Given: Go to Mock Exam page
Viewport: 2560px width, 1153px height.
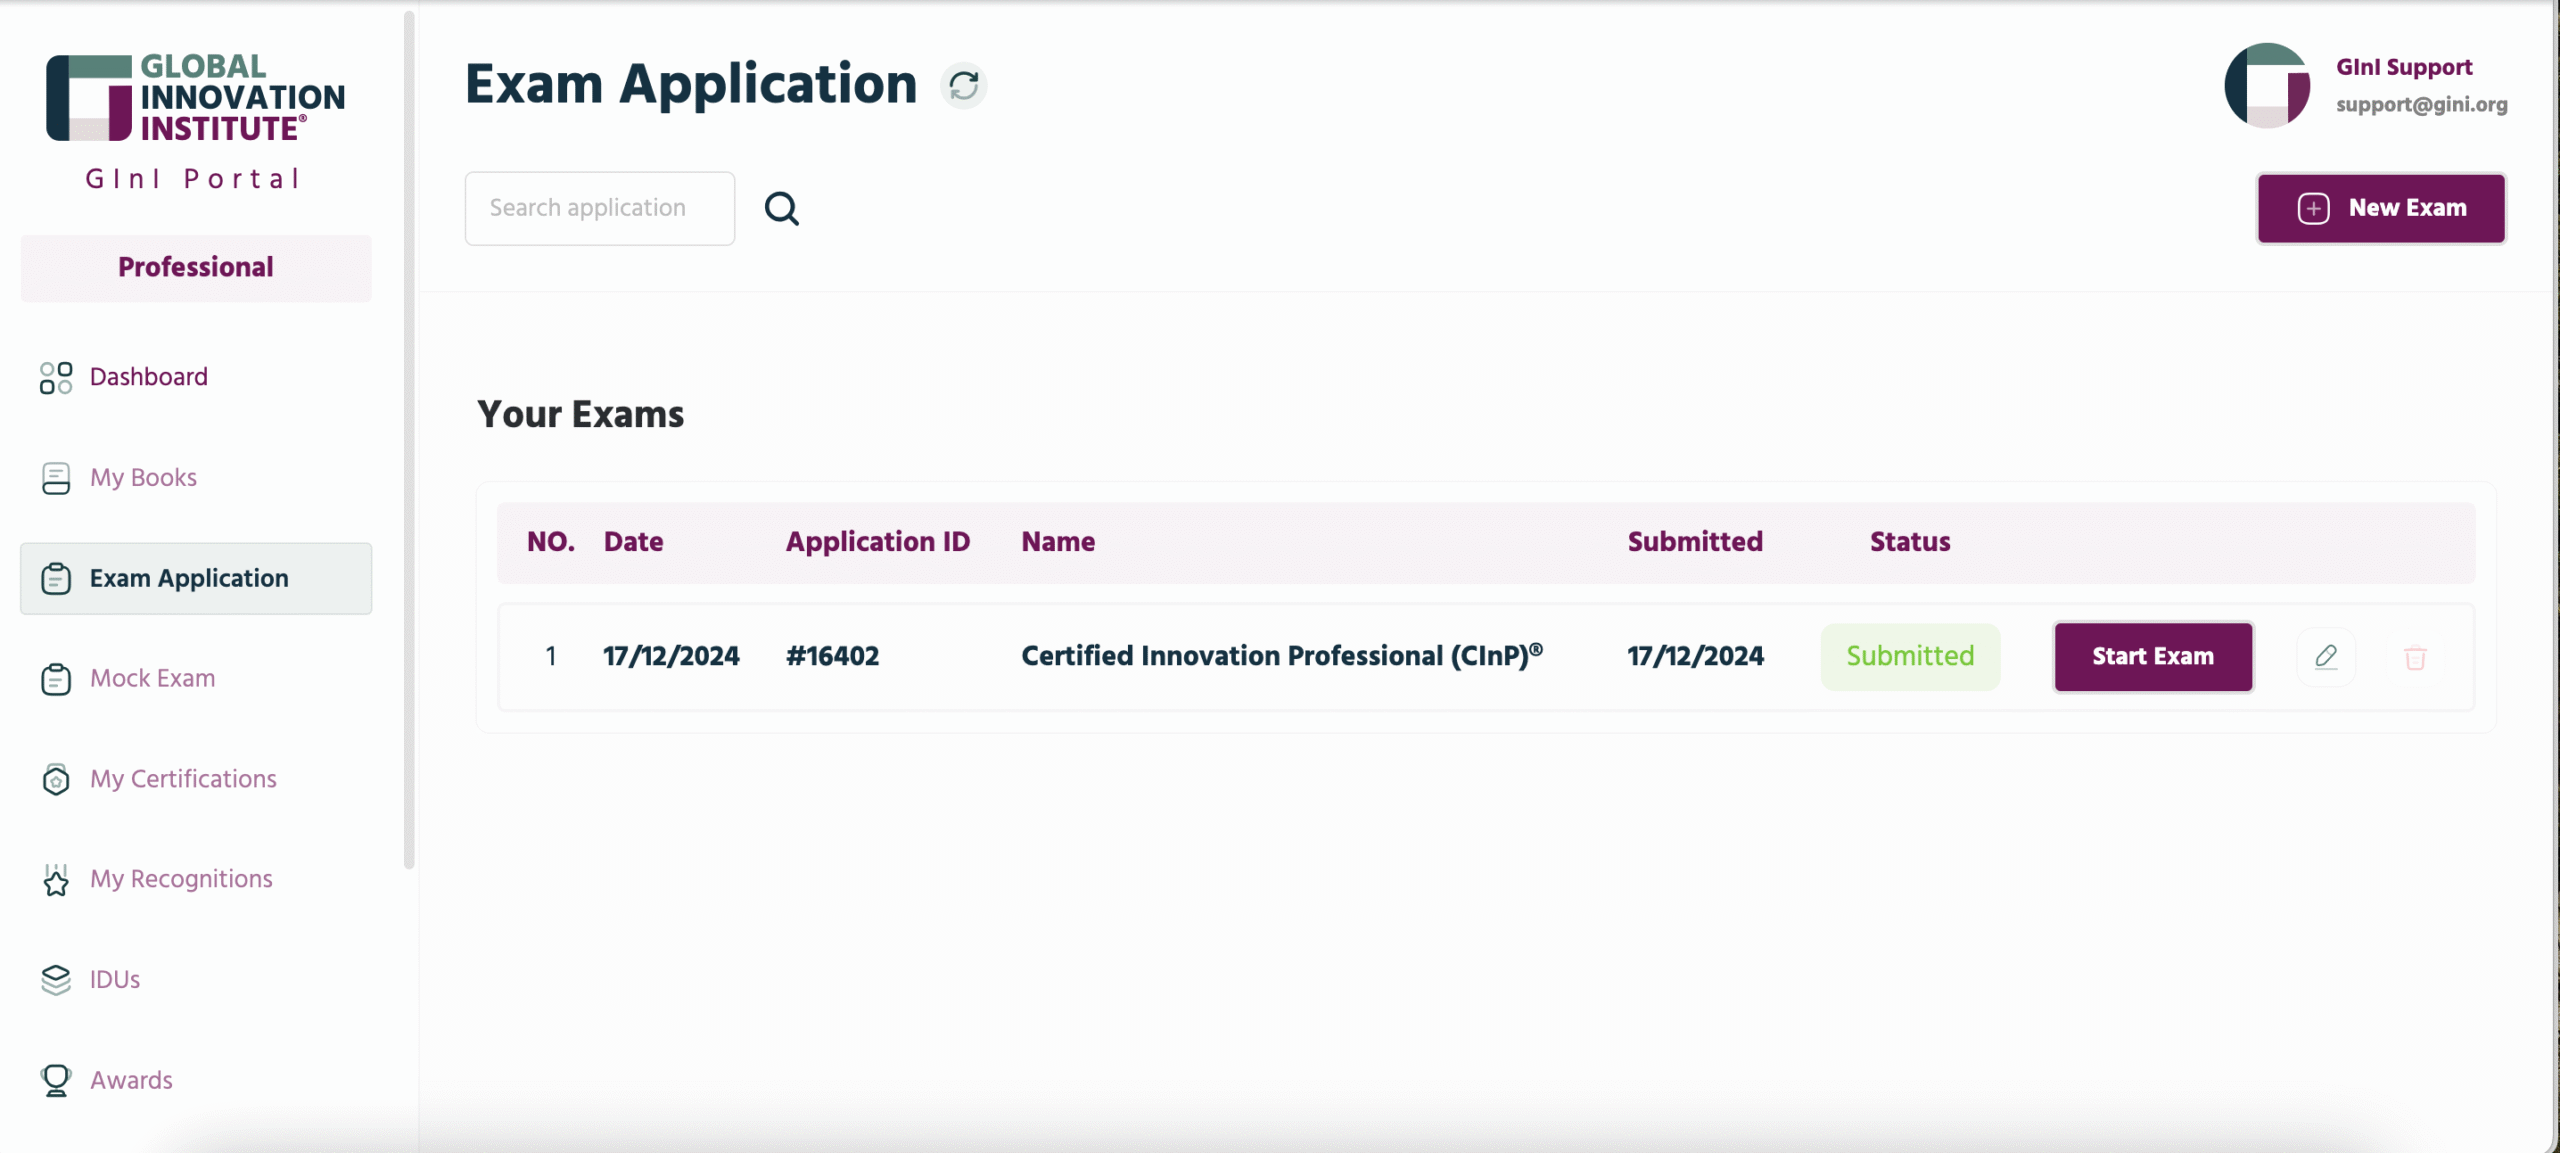Looking at the screenshot, I should tap(195, 678).
